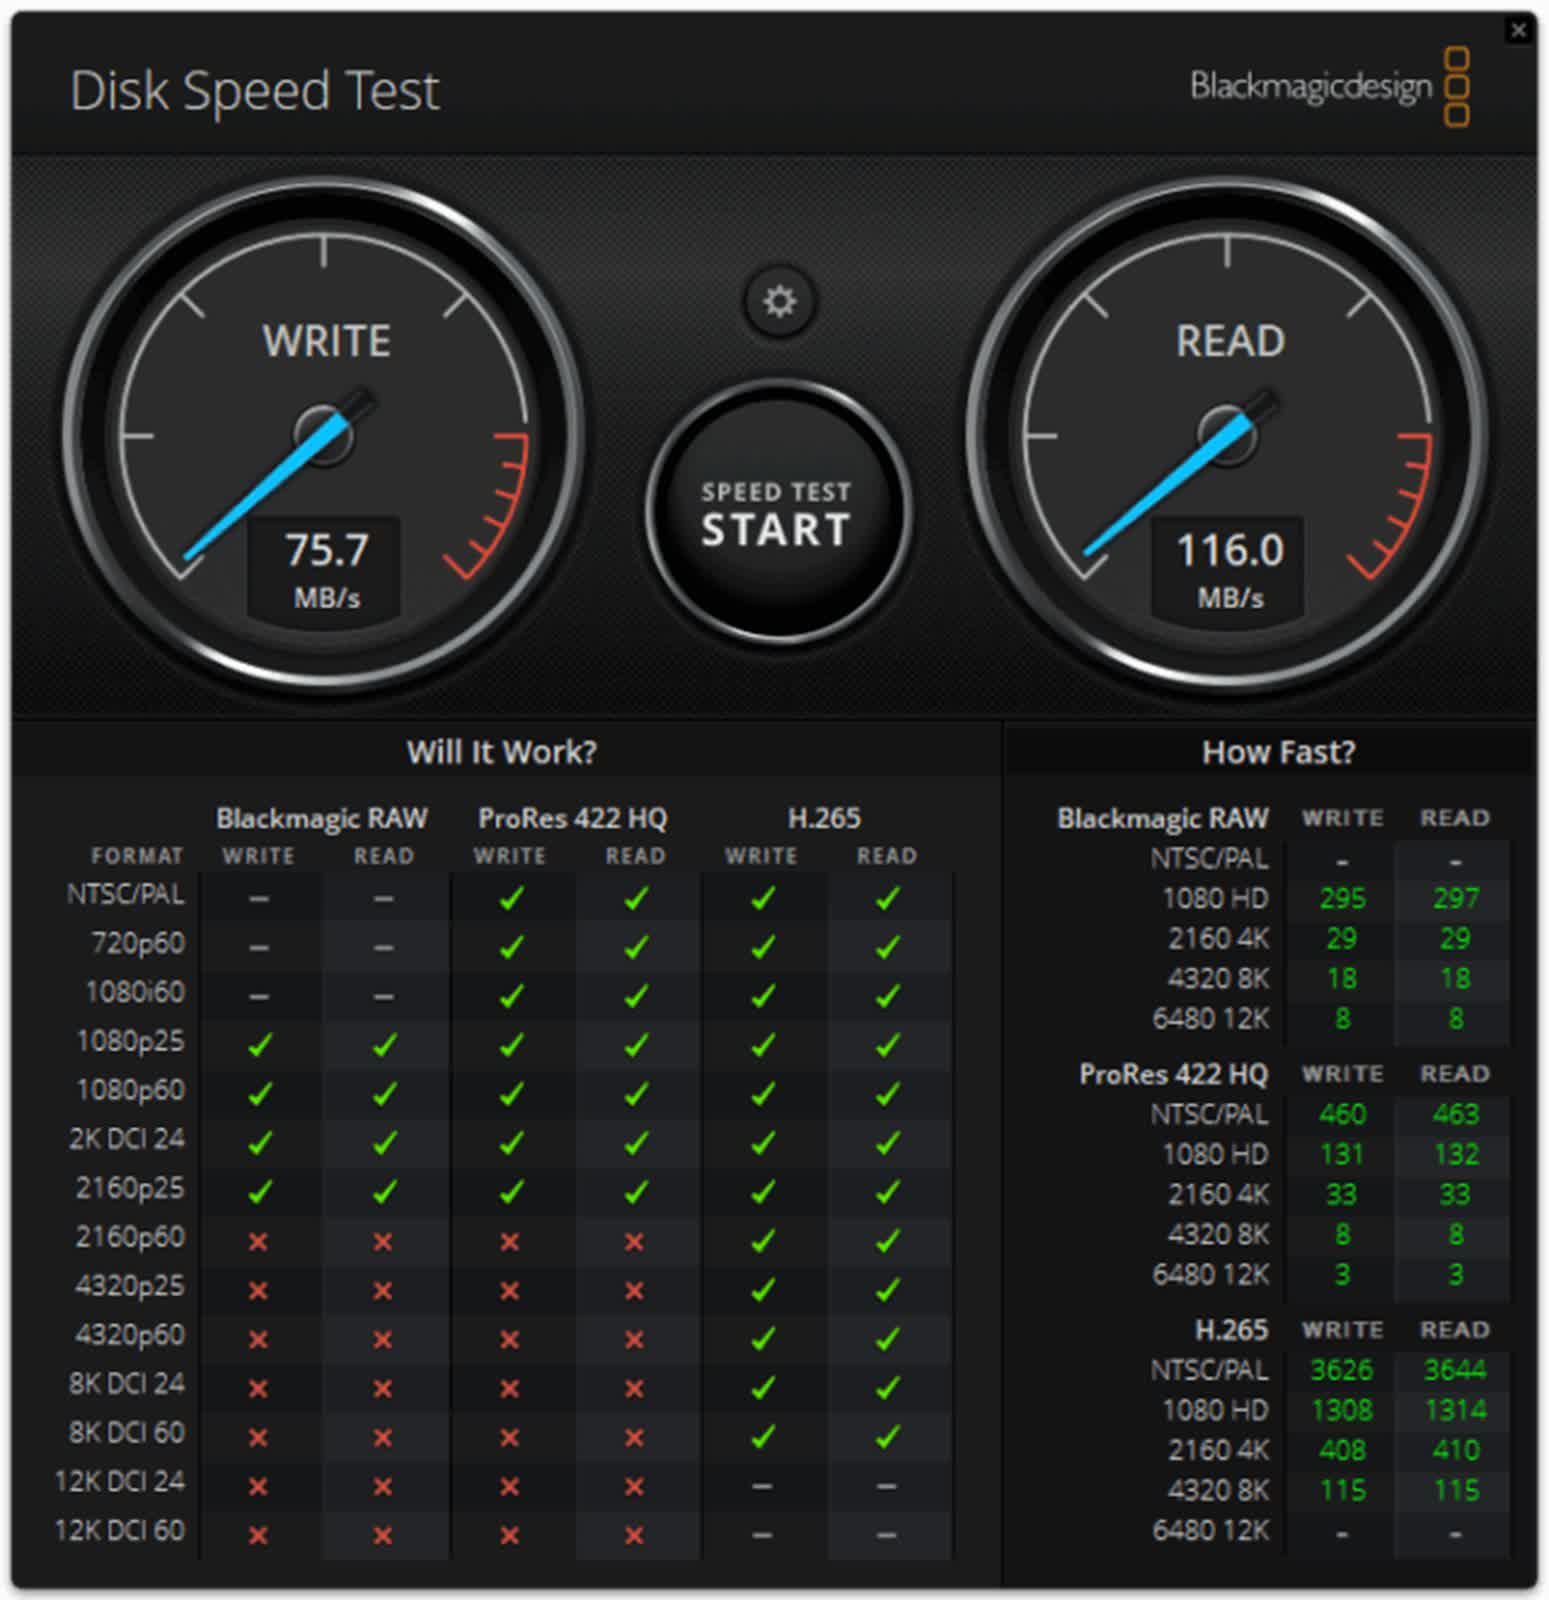Click ProRes 422 HQ 1080 HD read value 132
1549x1600 pixels.
point(1455,1155)
